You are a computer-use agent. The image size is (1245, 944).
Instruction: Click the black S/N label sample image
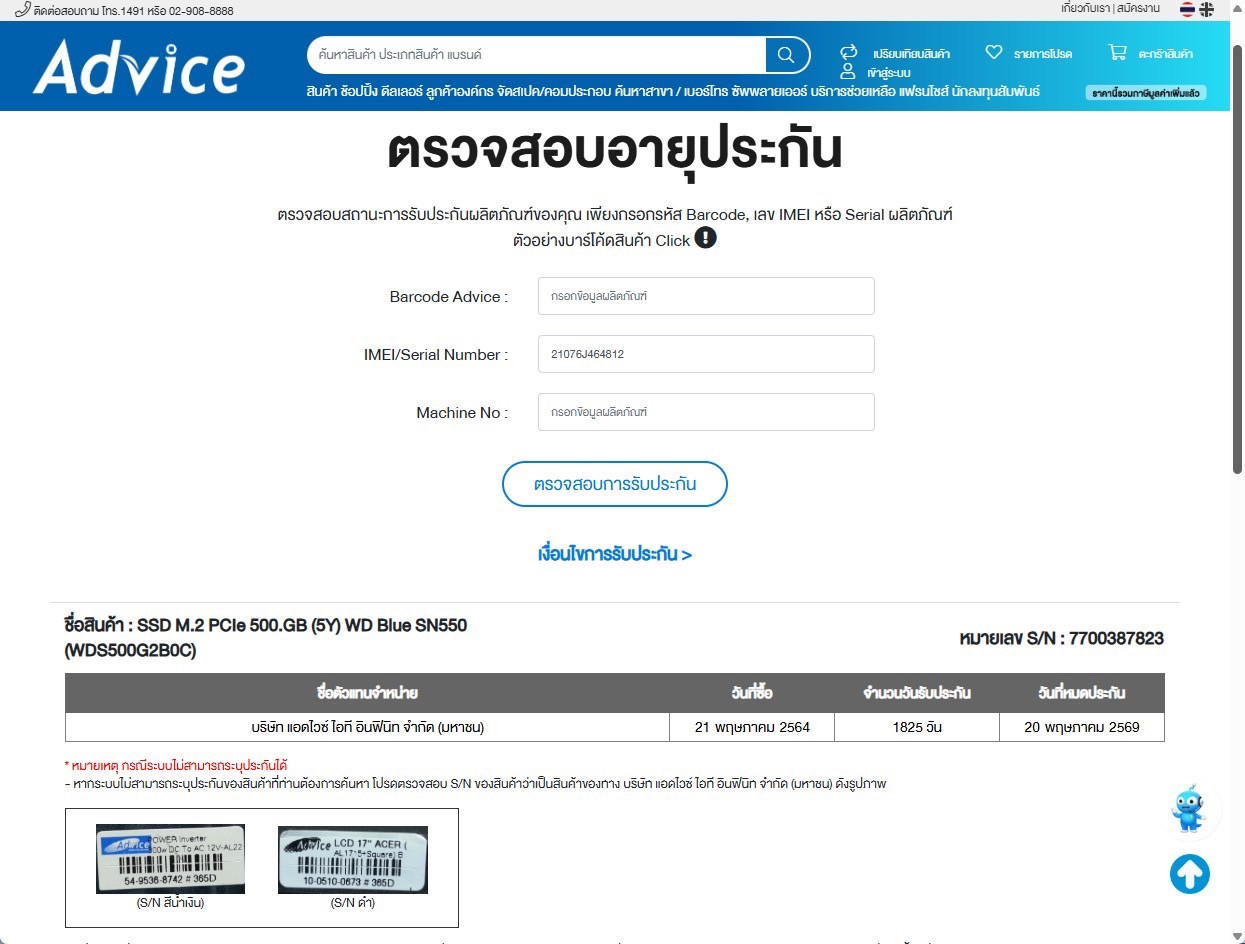click(353, 859)
